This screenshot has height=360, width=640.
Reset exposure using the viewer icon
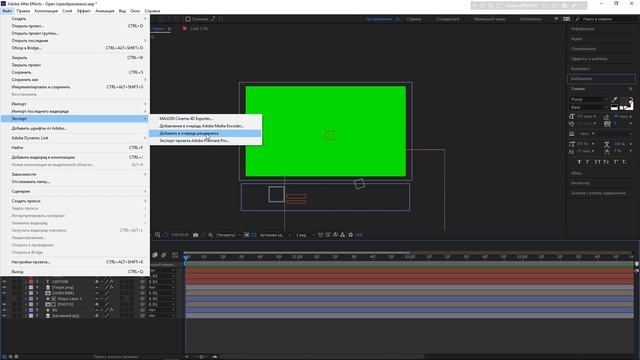click(351, 235)
